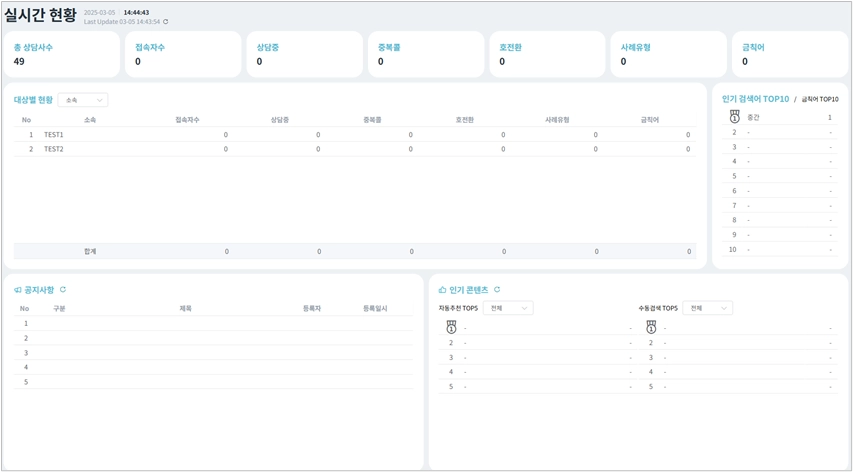Switch to the 인기 검색어 TOP10 tab
This screenshot has height=472, width=853.
(755, 99)
